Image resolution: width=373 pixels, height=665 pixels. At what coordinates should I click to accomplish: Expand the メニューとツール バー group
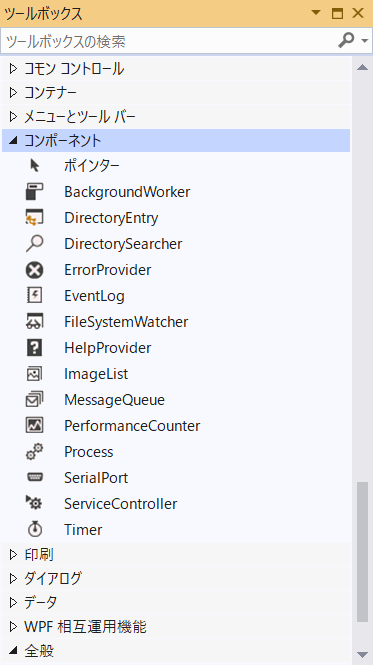13,116
